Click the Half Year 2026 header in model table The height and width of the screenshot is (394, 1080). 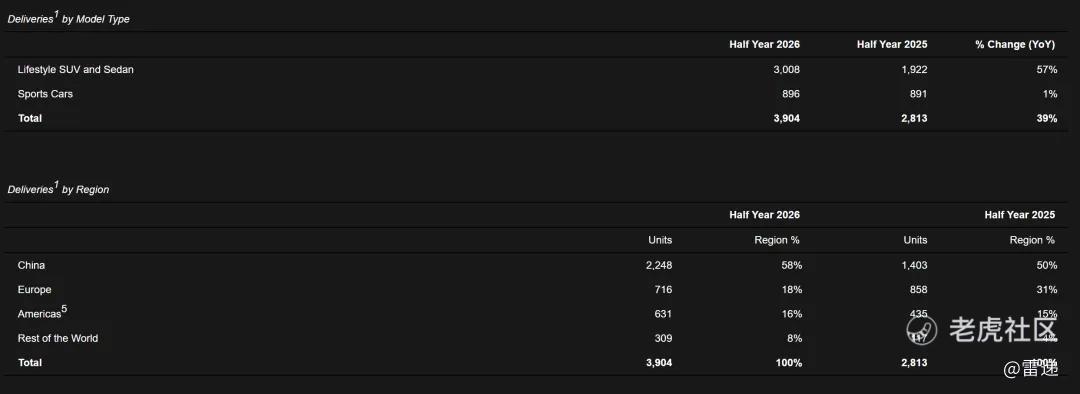click(765, 44)
